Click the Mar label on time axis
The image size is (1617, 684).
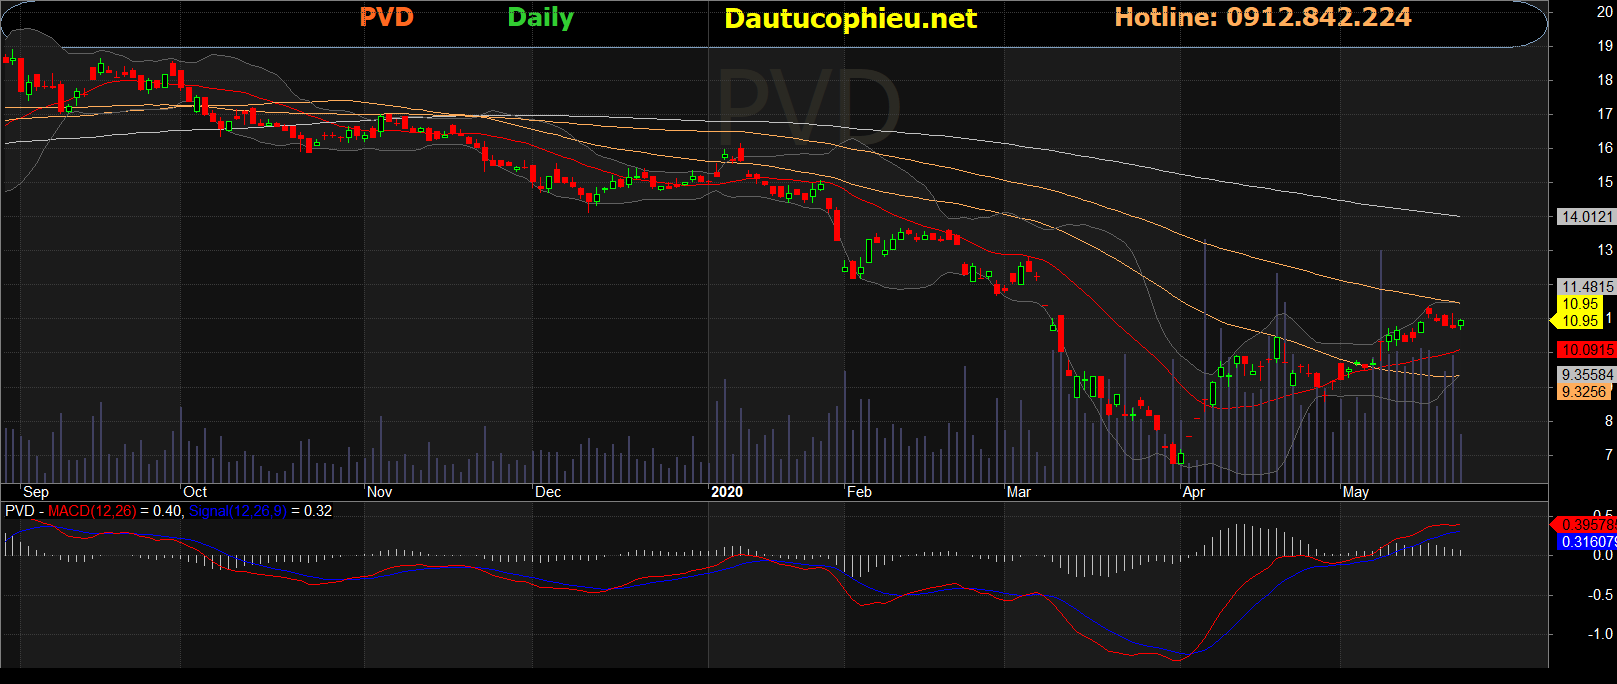point(1018,492)
